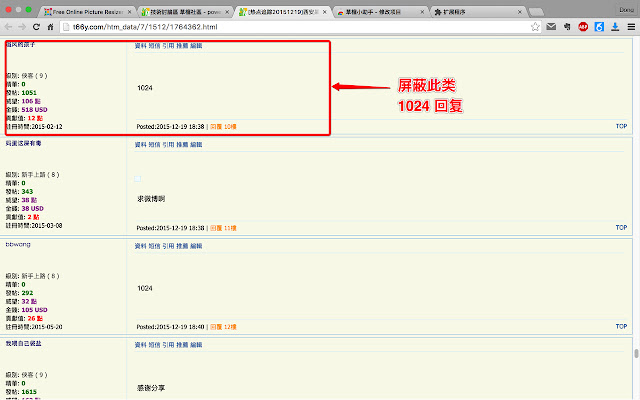Viewport: 640px width, 400px height.
Task: Click the Dong profile button
Action: pos(626,9)
